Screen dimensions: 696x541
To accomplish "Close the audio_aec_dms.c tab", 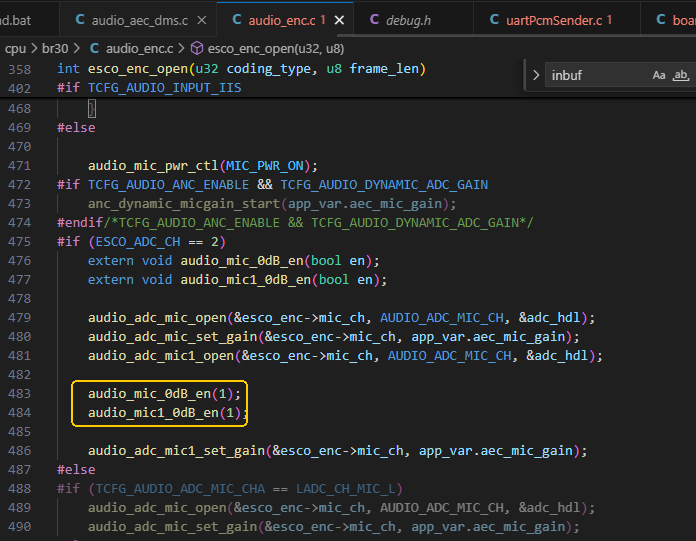I will pyautogui.click(x=202, y=20).
